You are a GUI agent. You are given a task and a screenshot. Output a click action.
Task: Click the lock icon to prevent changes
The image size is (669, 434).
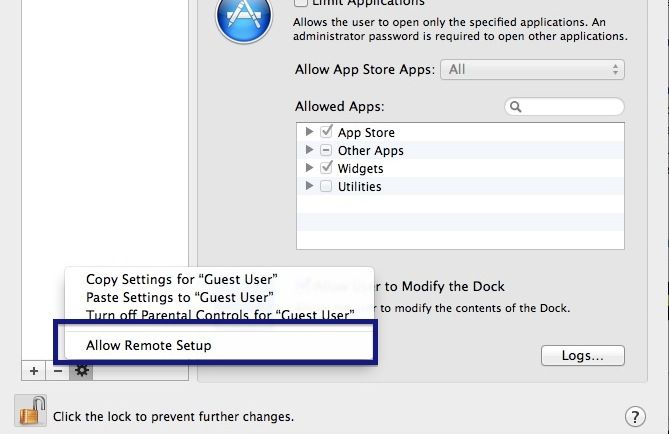click(30, 411)
